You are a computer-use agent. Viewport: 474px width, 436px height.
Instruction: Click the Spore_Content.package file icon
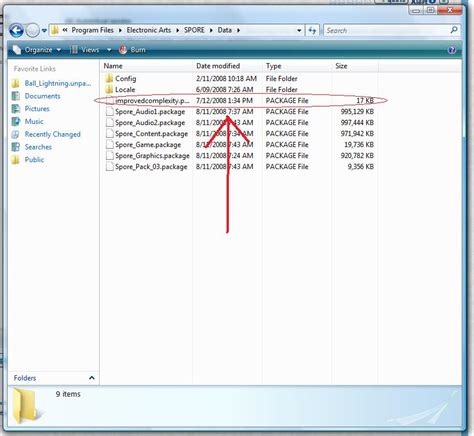[109, 134]
